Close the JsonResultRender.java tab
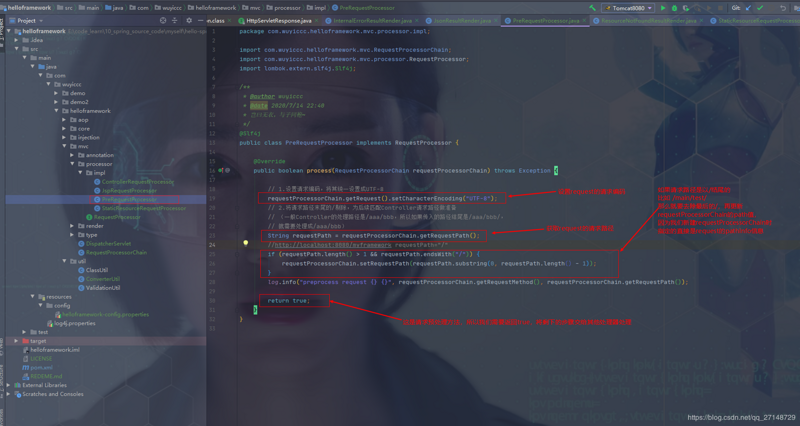 pyautogui.click(x=495, y=20)
